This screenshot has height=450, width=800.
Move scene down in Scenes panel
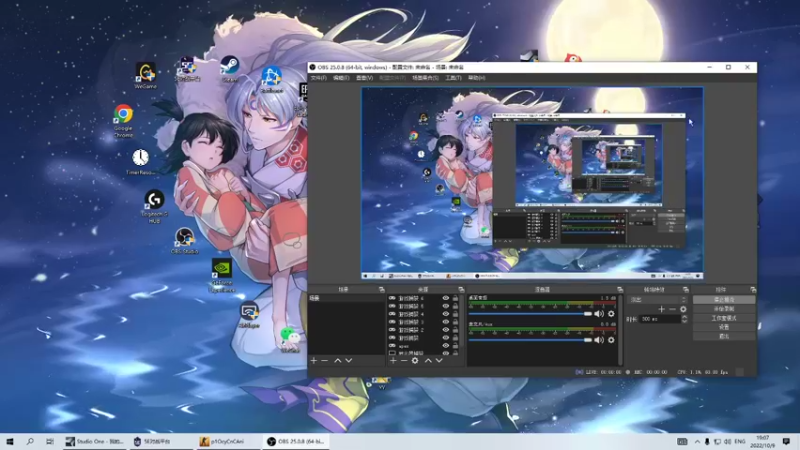tap(348, 361)
